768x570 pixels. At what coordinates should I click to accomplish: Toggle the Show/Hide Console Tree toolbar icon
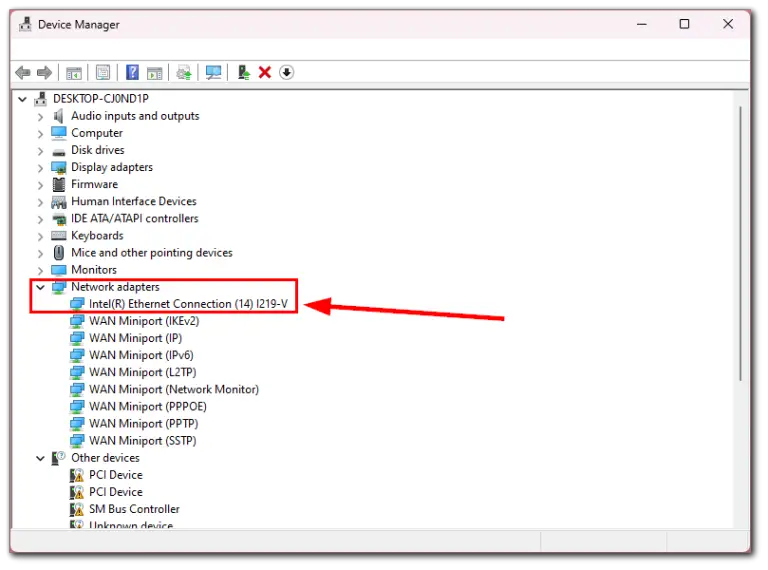74,73
